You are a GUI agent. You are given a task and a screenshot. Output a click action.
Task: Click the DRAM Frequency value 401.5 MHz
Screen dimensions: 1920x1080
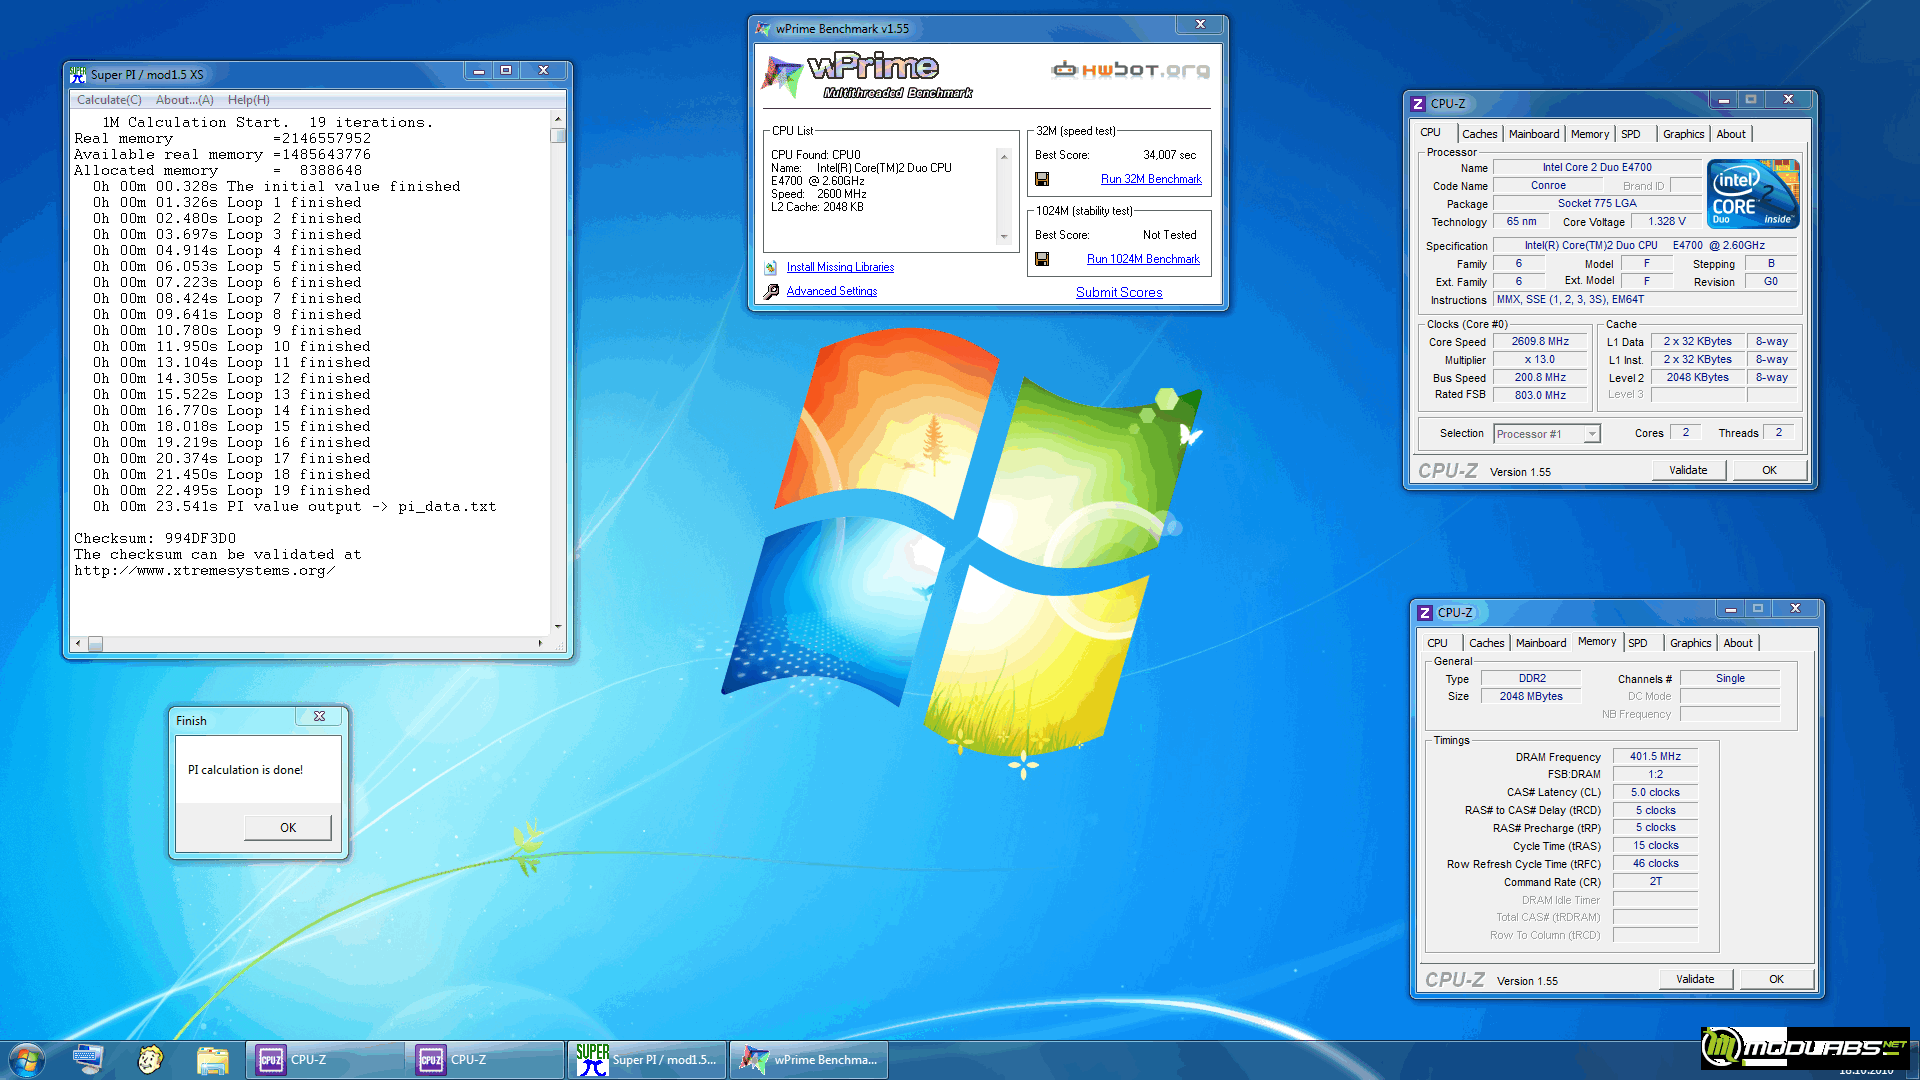click(1655, 757)
